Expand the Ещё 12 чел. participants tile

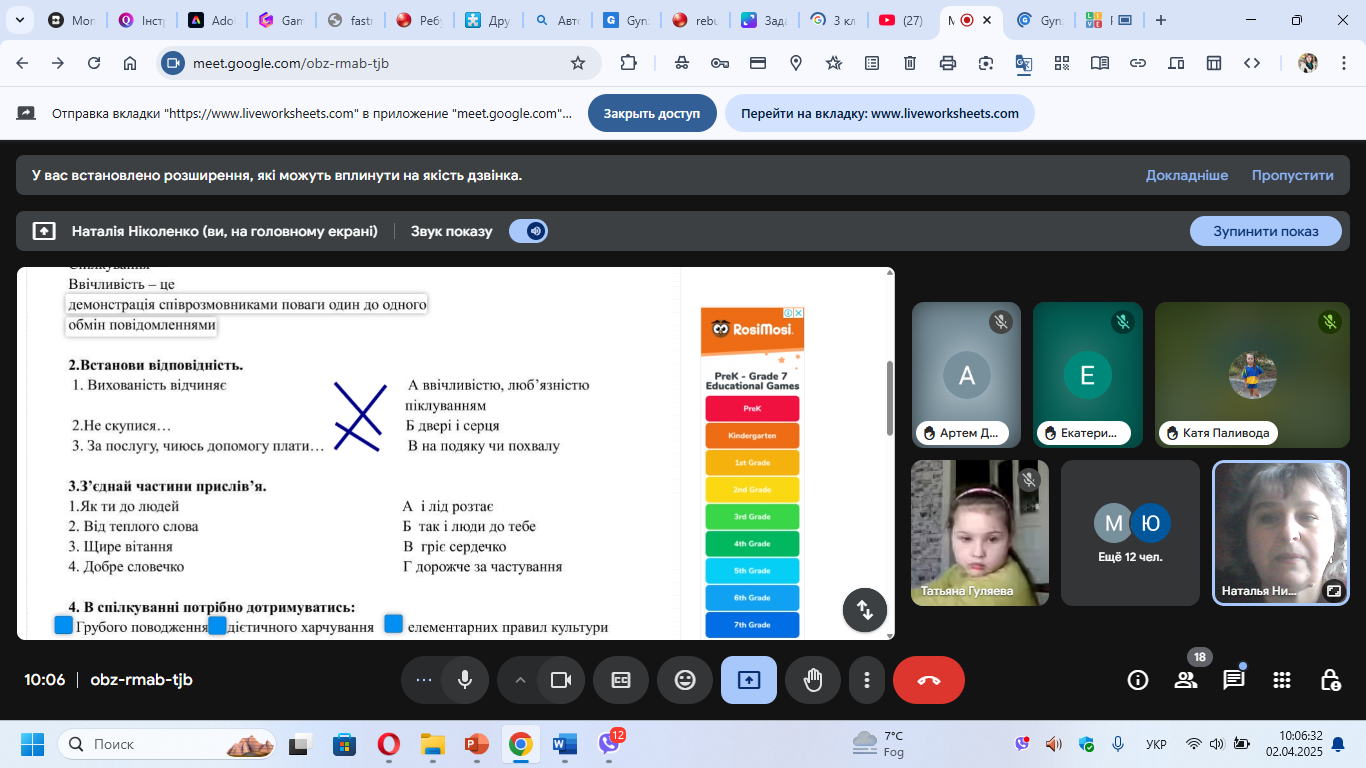point(1130,532)
